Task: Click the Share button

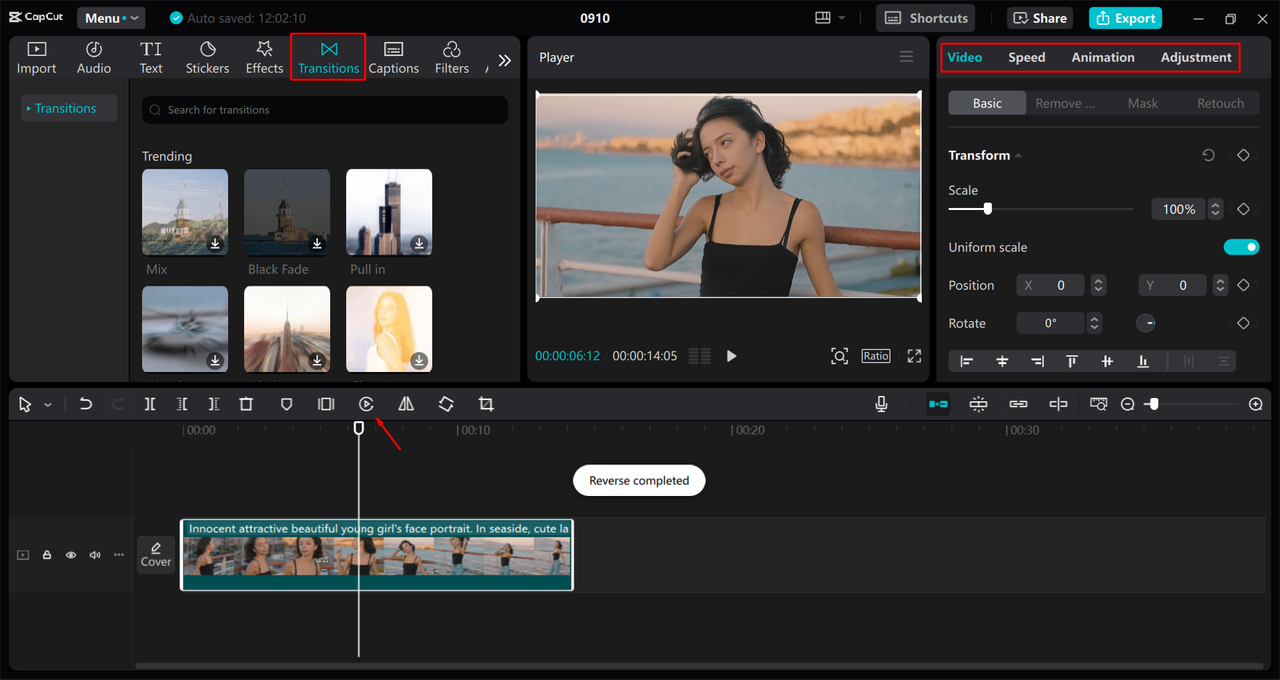Action: coord(1040,18)
